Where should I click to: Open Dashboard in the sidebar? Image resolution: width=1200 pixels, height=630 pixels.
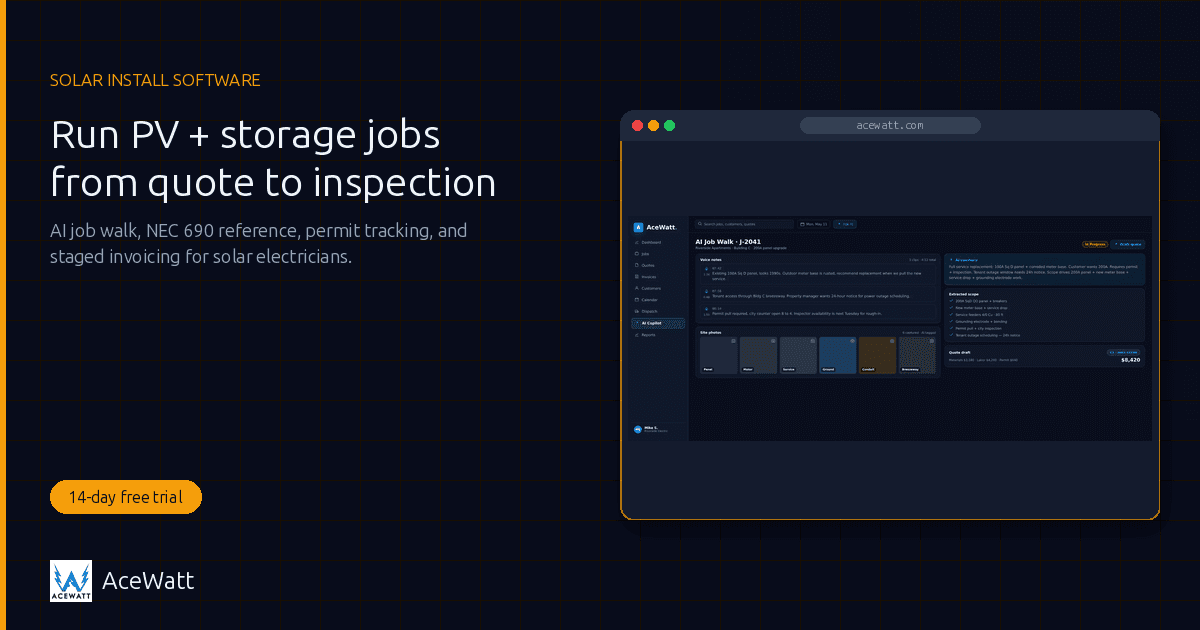[x=660, y=242]
